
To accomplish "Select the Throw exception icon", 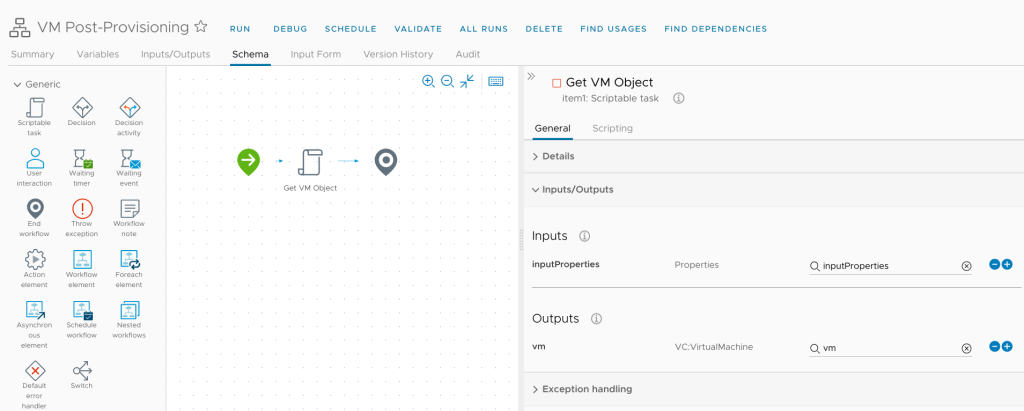I will click(x=82, y=208).
